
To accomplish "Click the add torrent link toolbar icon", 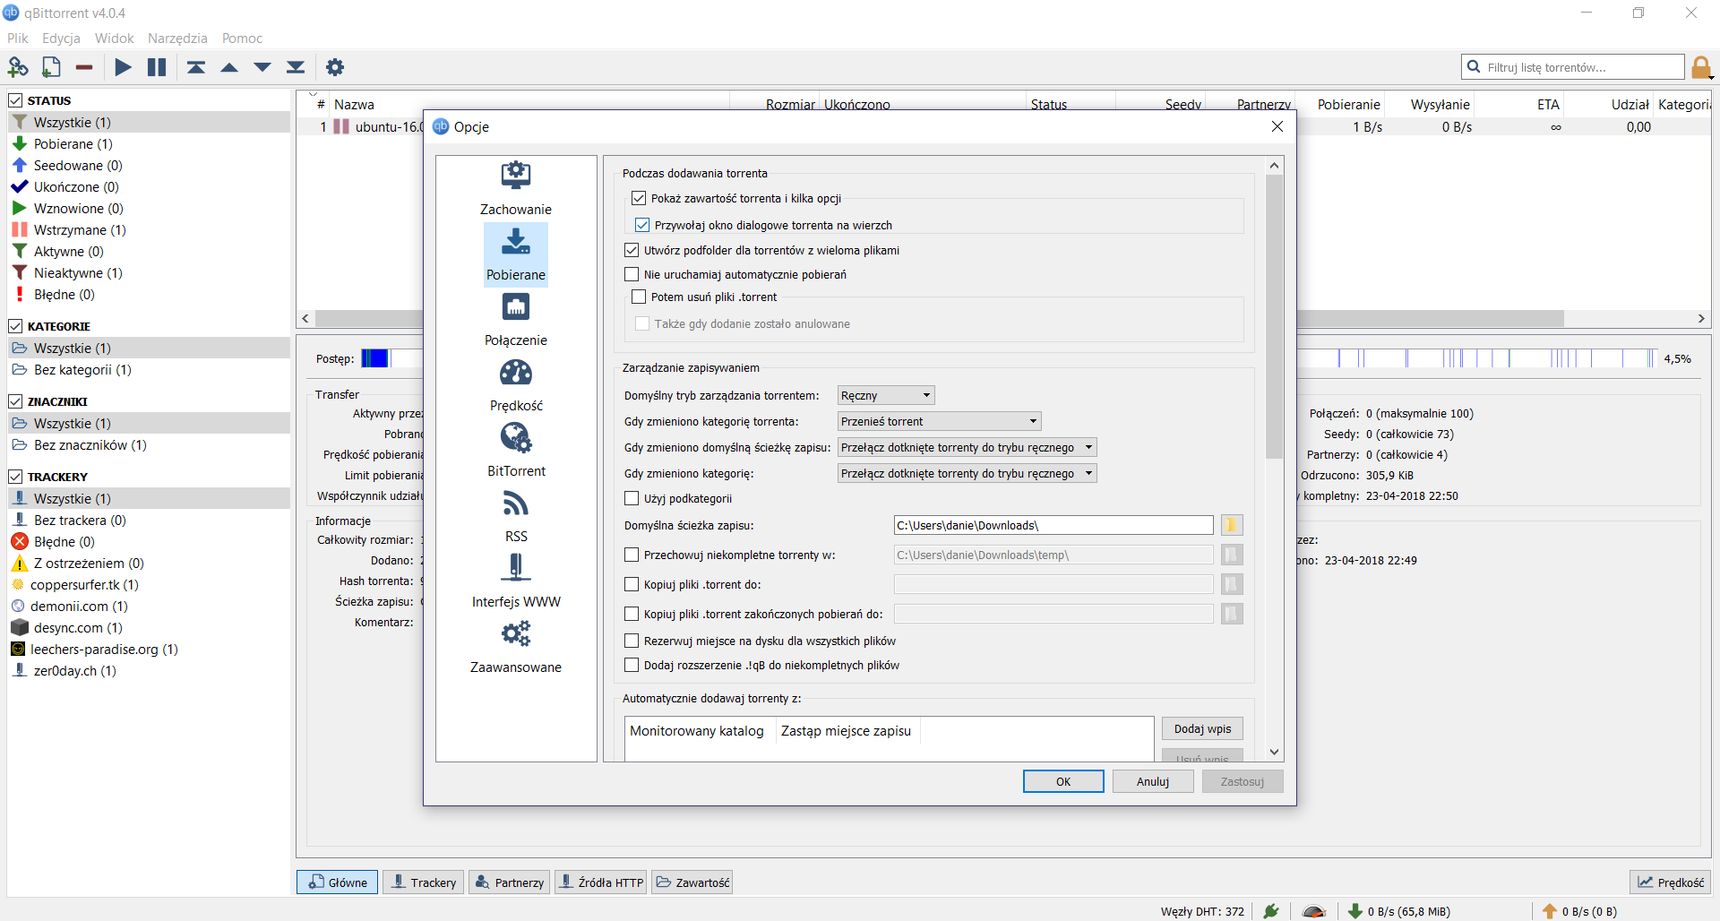I will pyautogui.click(x=18, y=67).
